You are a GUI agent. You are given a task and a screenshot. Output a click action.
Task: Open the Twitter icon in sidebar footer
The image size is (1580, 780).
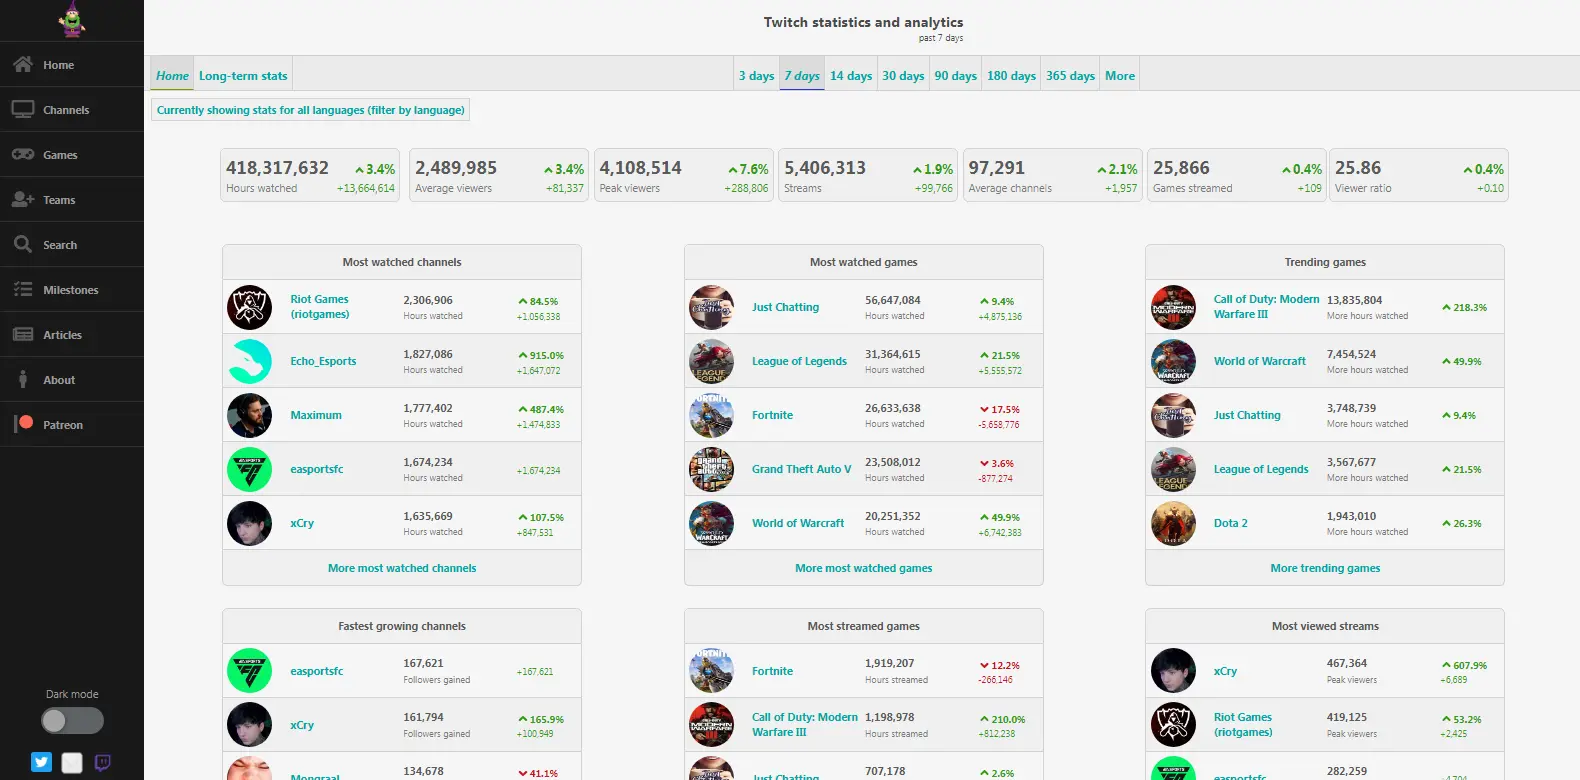[x=41, y=762]
